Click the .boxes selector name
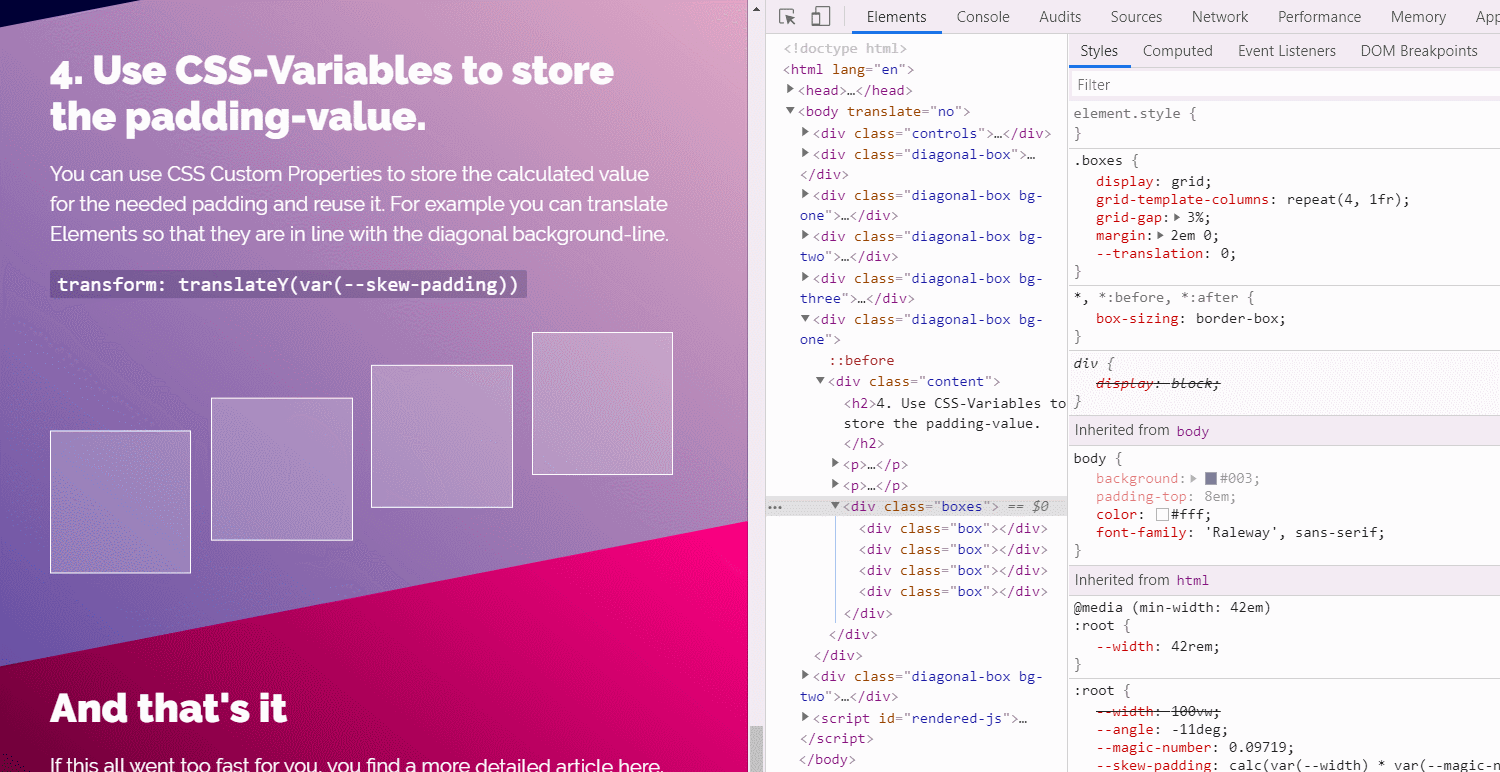This screenshot has width=1500, height=772. click(x=1098, y=160)
